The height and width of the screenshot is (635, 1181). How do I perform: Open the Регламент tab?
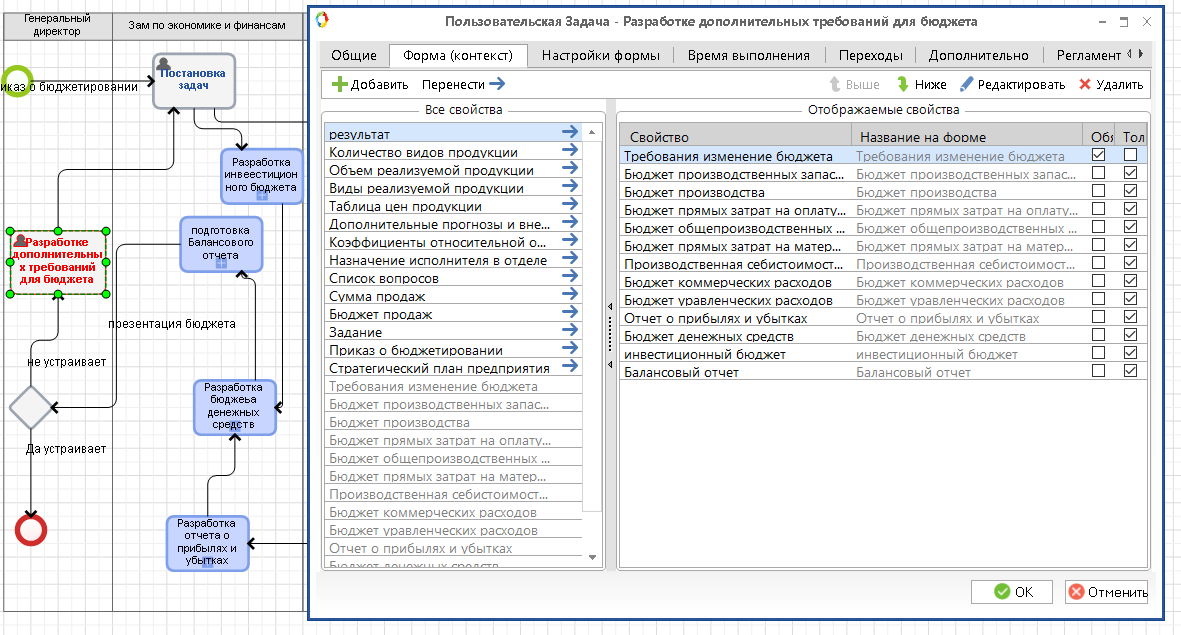(x=1088, y=55)
